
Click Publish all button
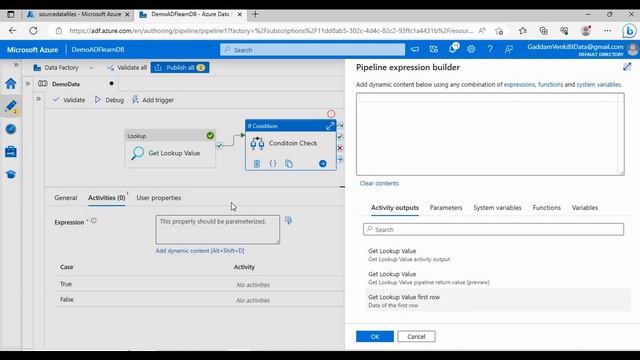[180, 67]
